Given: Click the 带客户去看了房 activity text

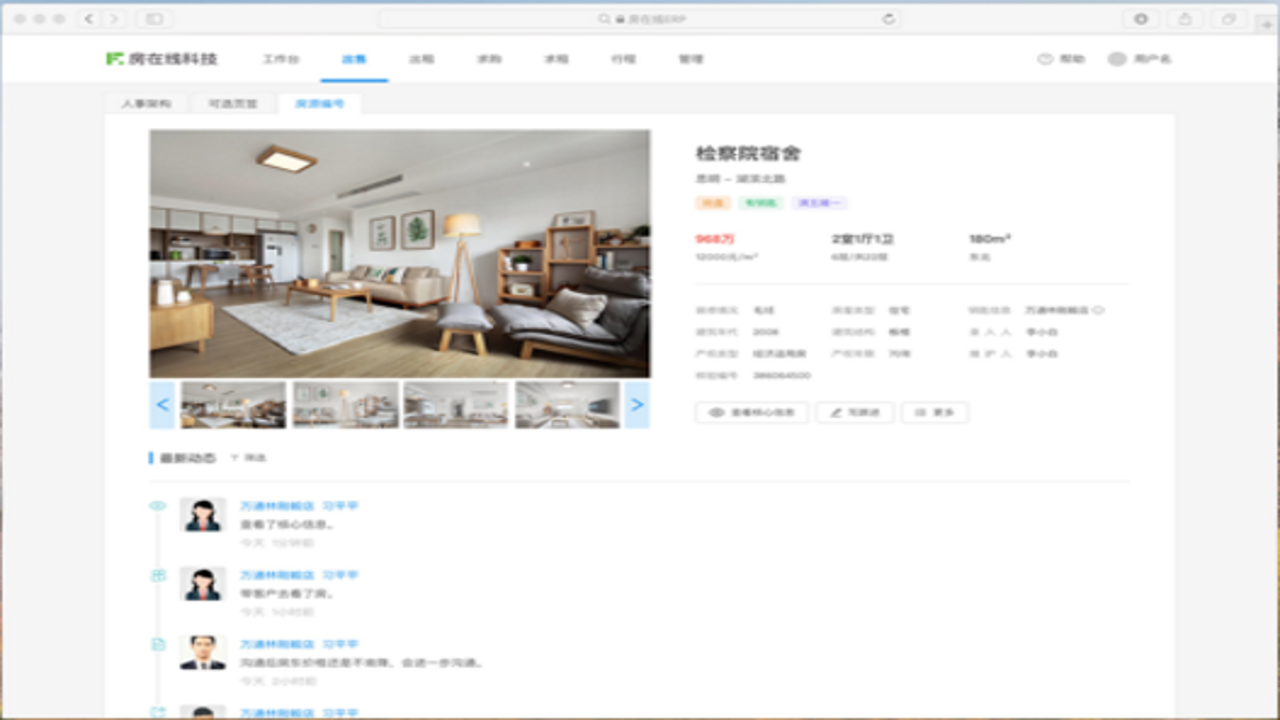Looking at the screenshot, I should click(x=287, y=593).
